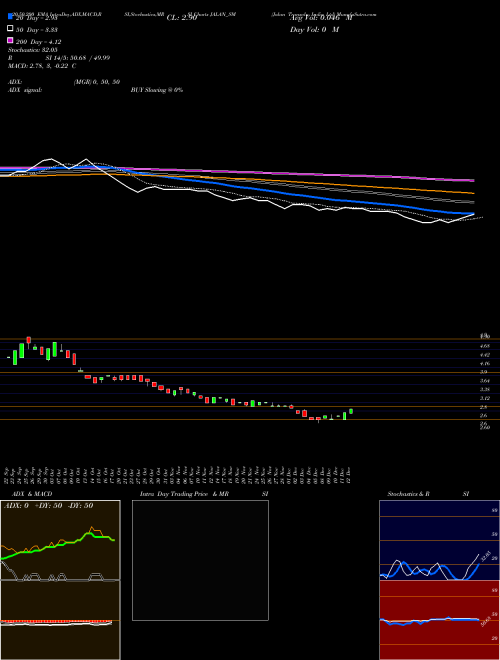Click the 'Stochastics & R' panel title
Image resolution: width=500 pixels, height=660 pixels.
[x=408, y=494]
